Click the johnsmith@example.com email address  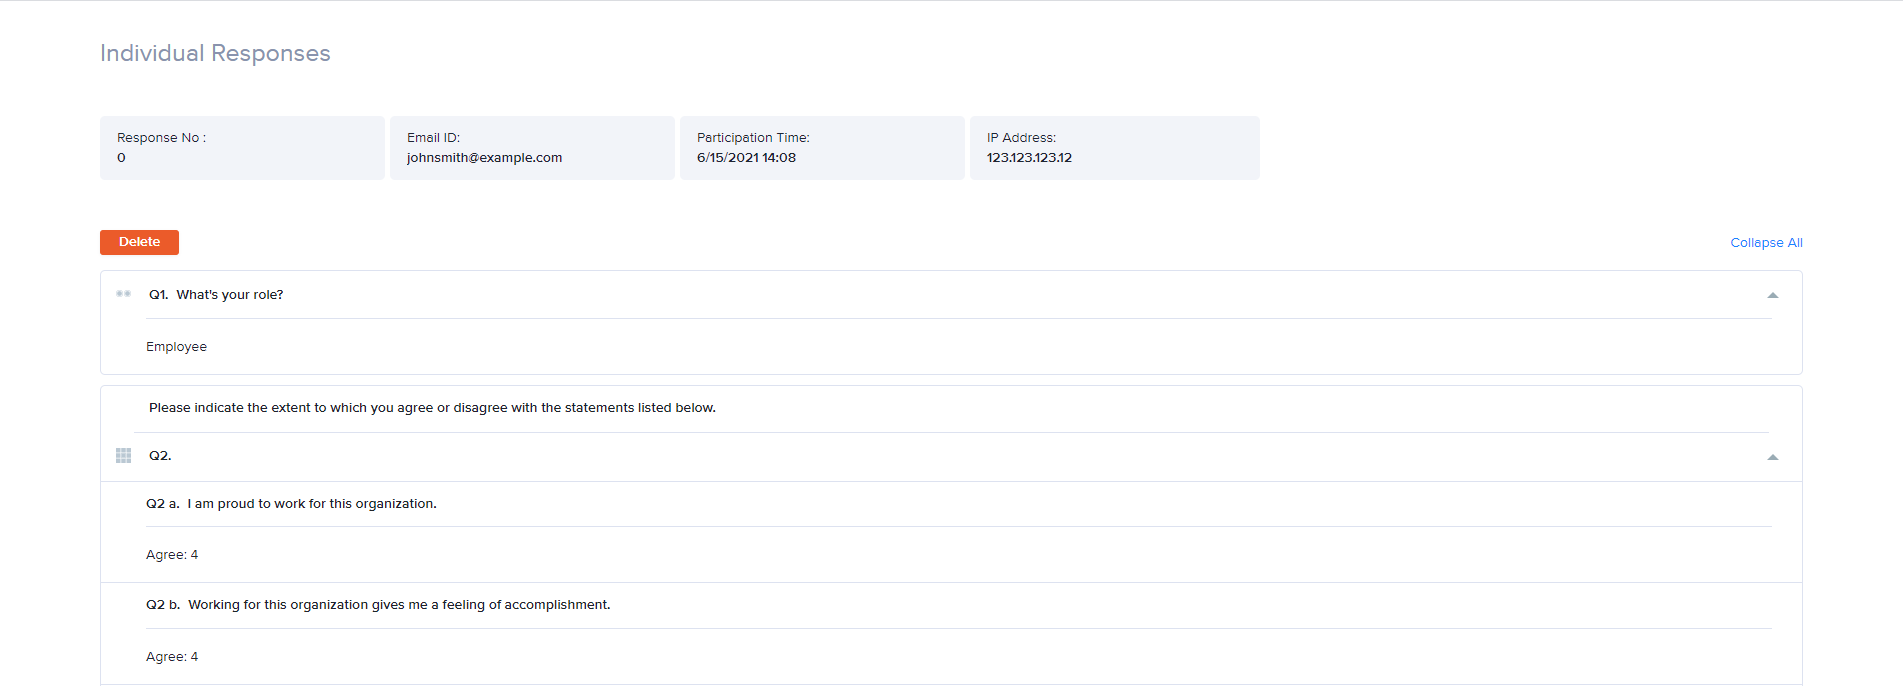pos(484,158)
